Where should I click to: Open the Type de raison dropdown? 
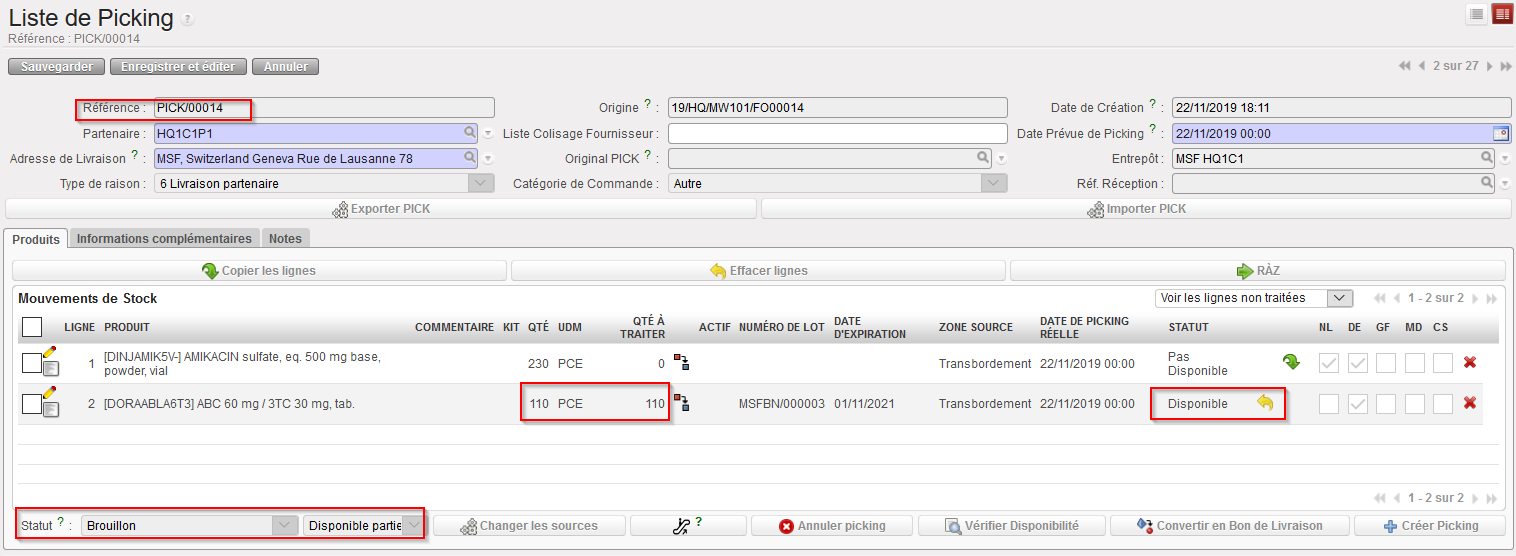[481, 184]
